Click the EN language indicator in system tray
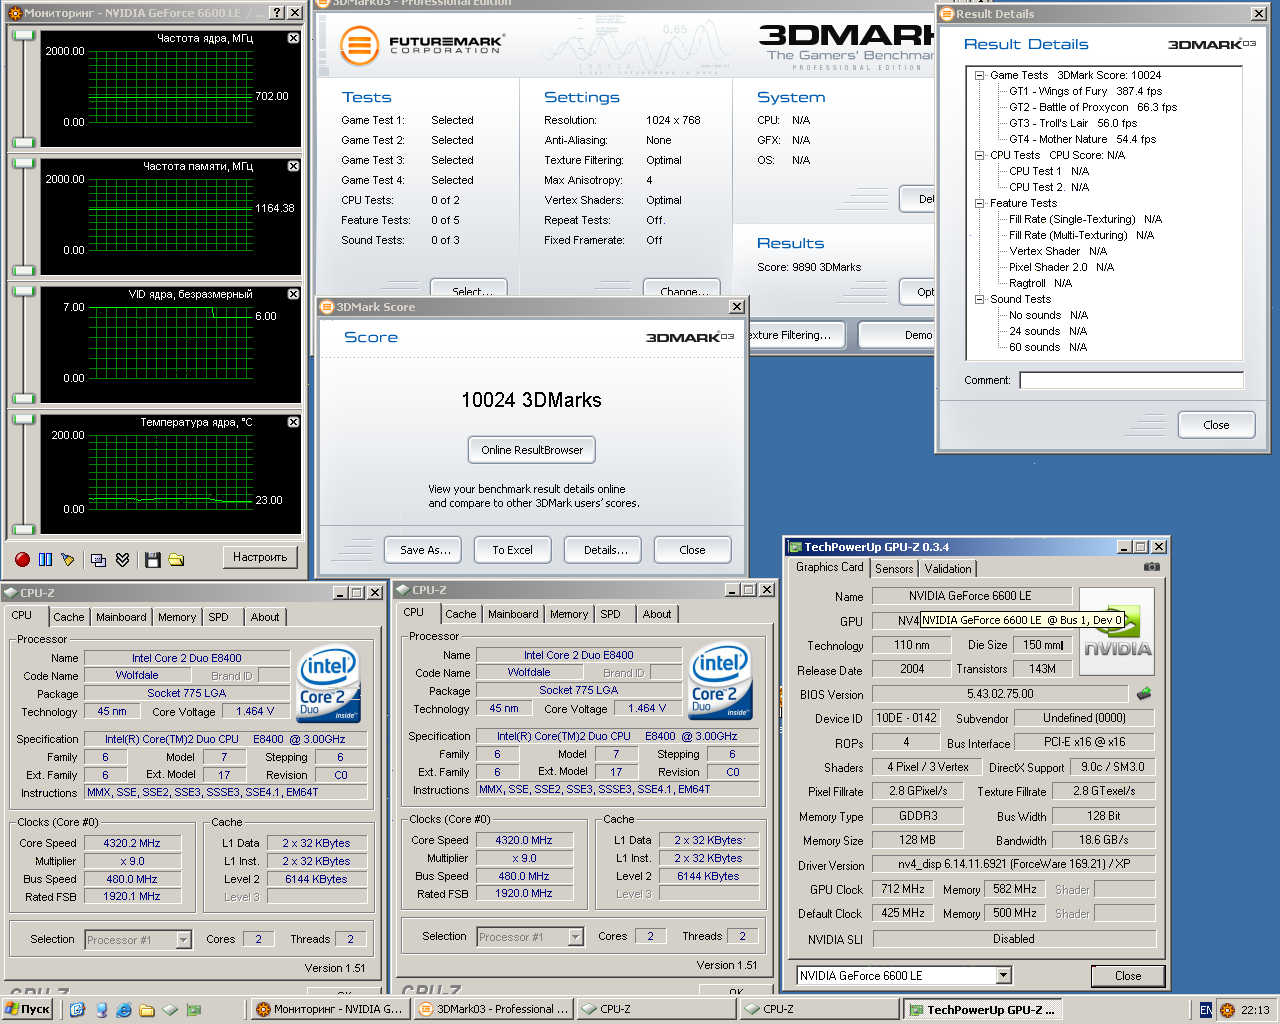1280x1024 pixels. pos(1206,1010)
